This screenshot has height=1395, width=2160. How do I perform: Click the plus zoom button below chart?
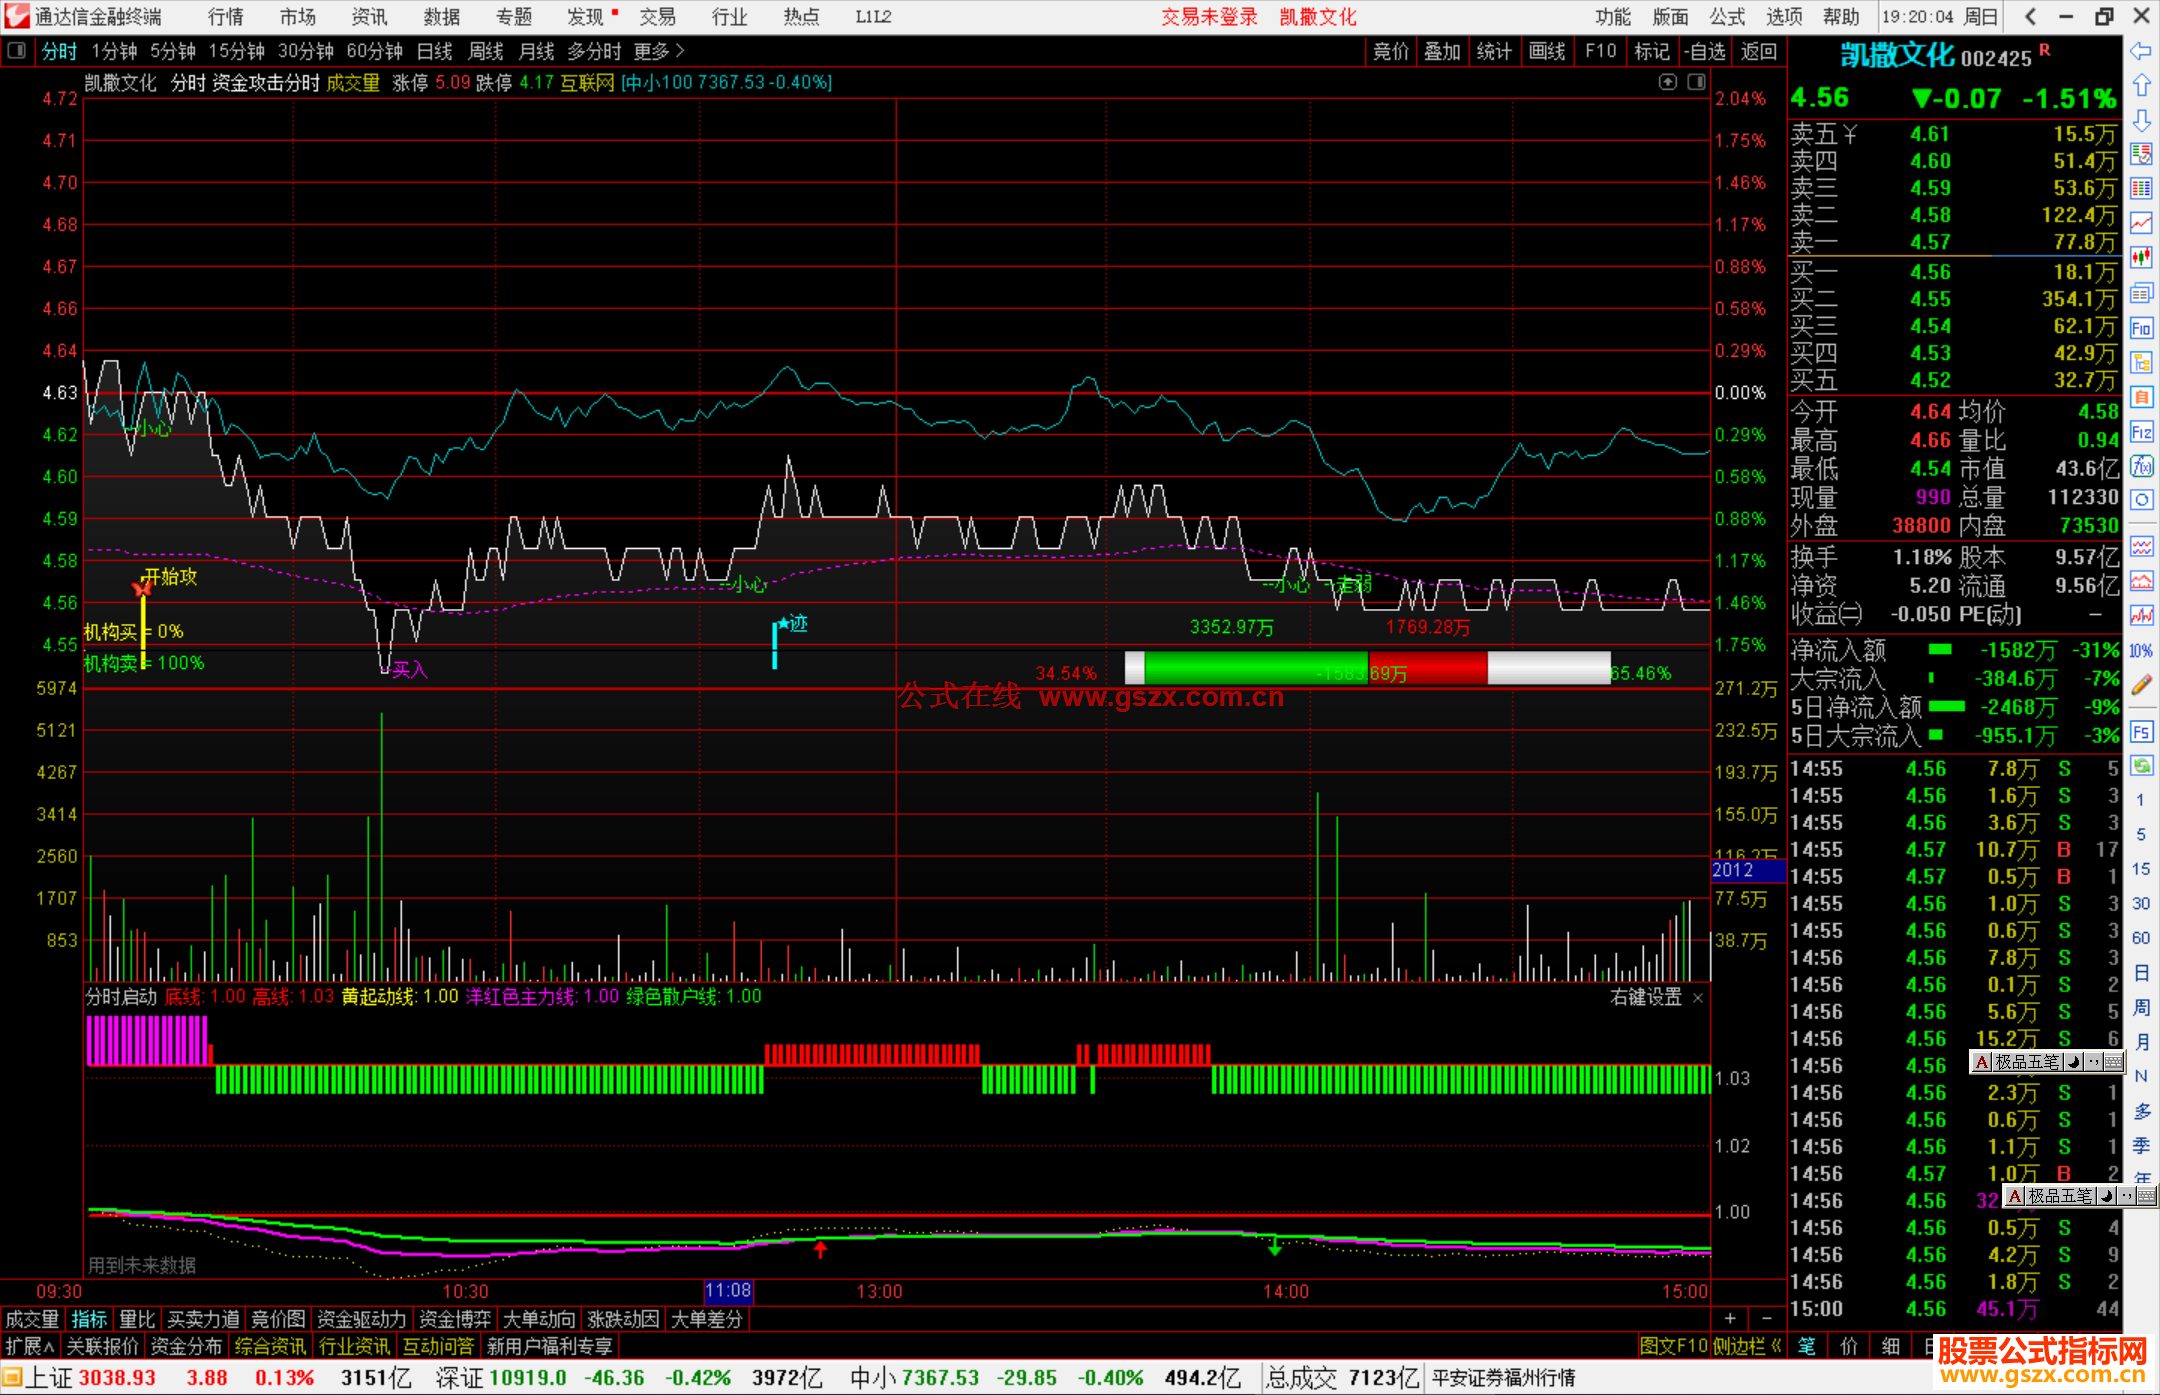coord(1730,1319)
